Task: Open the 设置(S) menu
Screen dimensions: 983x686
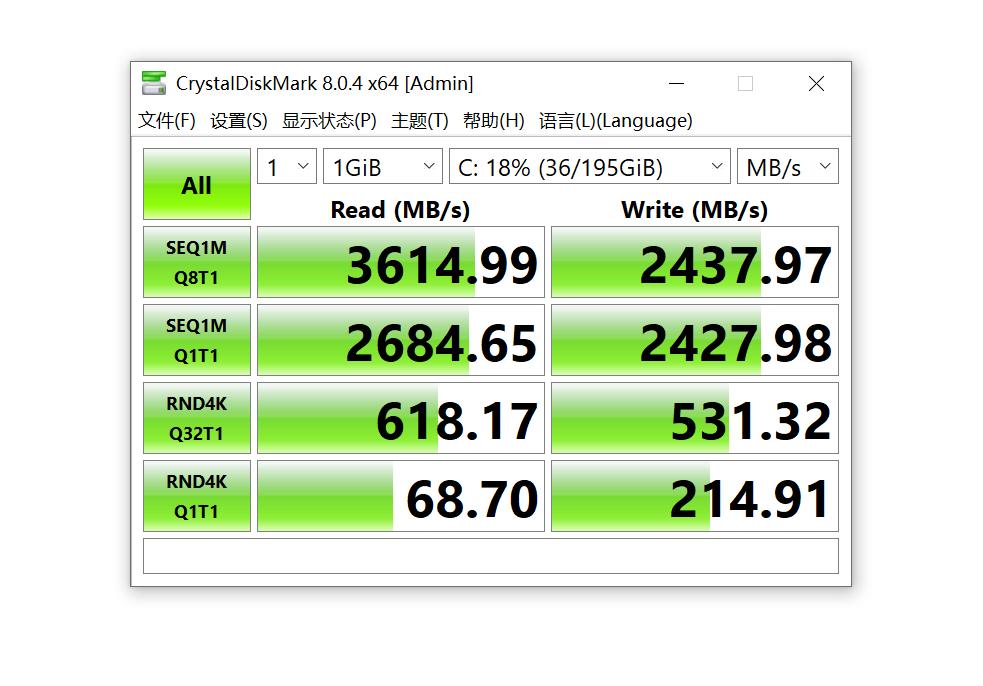Action: pos(238,121)
